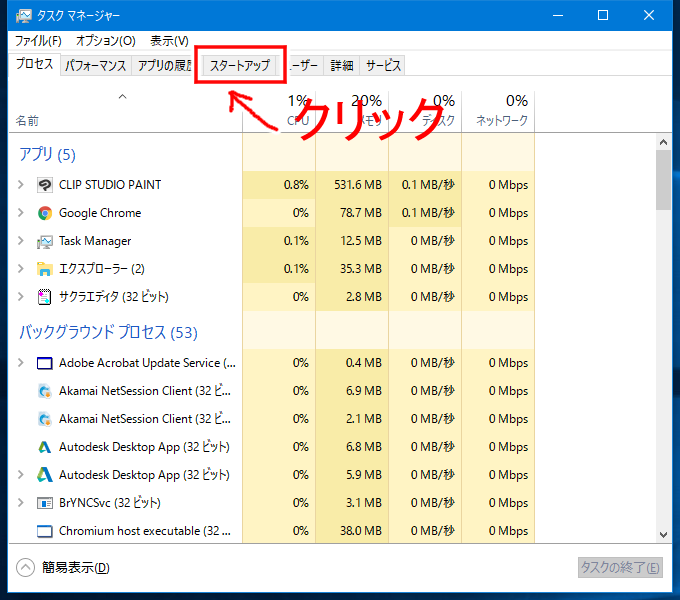Click the エクスプローラー folder icon
This screenshot has height=600, width=680.
(x=44, y=269)
